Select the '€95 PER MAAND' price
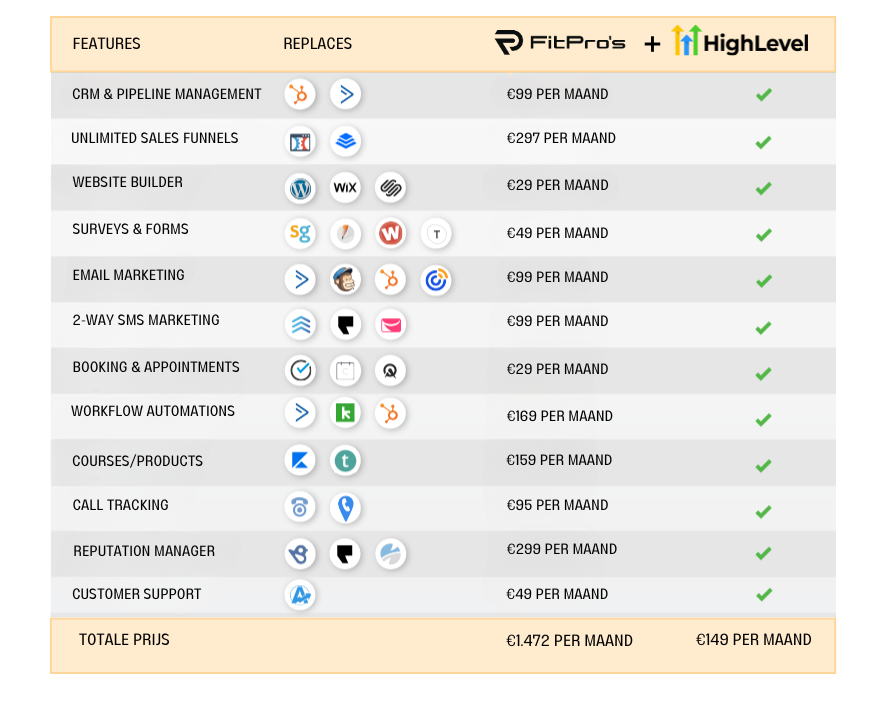This screenshot has width=870, height=725. pos(557,505)
